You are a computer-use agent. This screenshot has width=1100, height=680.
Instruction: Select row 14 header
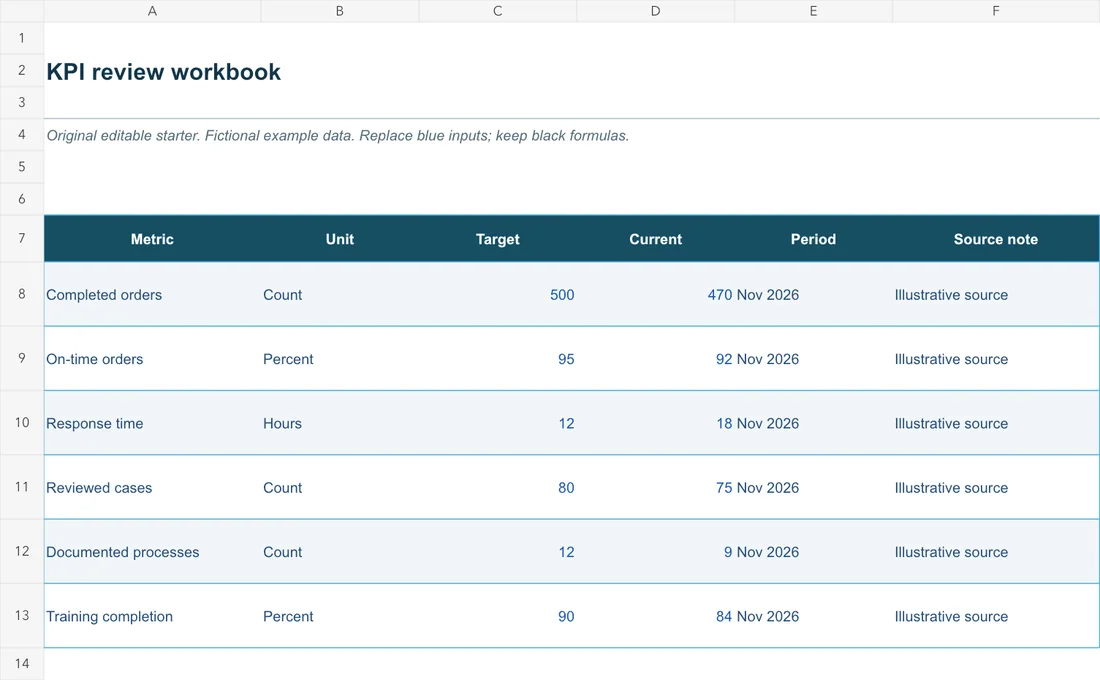pyautogui.click(x=22, y=664)
